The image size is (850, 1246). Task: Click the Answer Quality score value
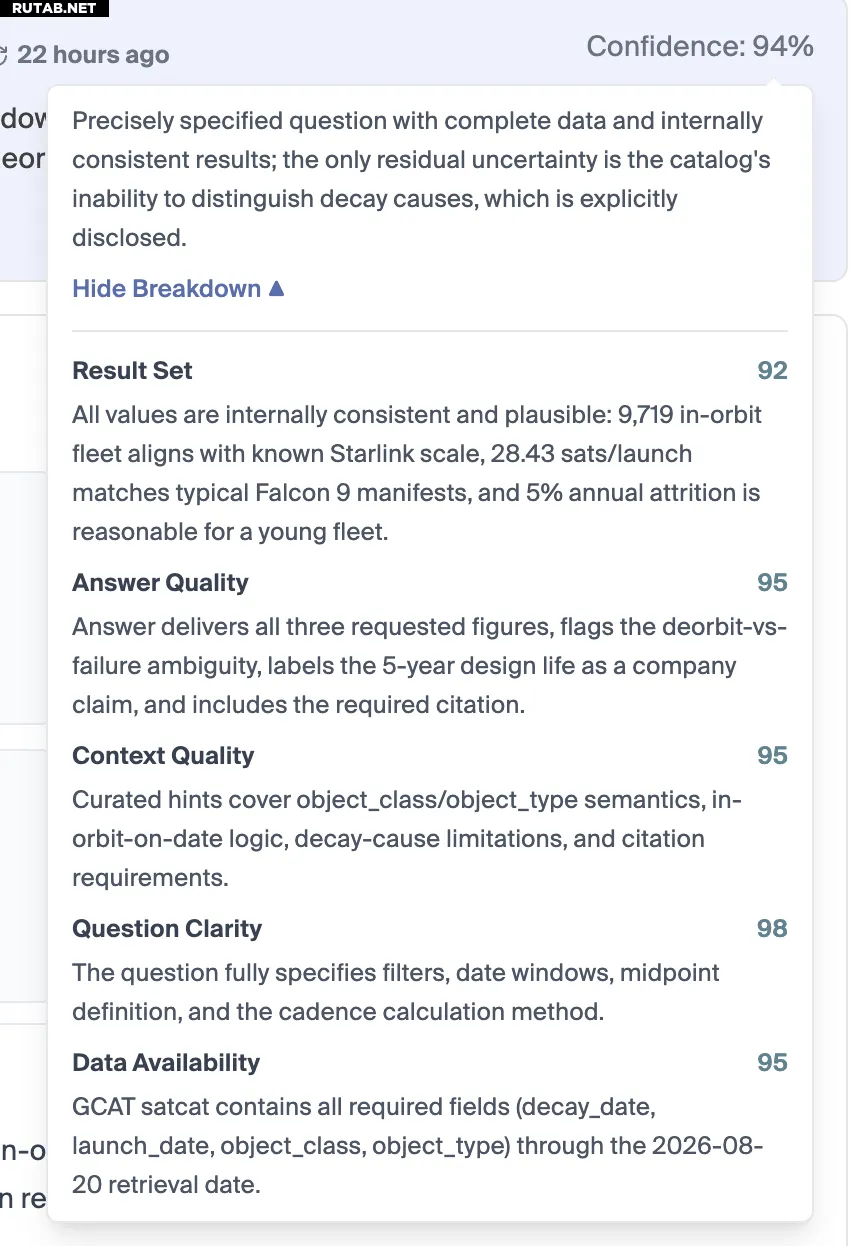pyautogui.click(x=772, y=583)
